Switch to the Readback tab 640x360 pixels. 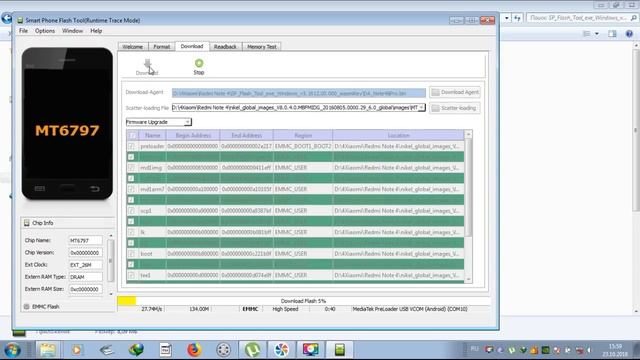pos(225,47)
